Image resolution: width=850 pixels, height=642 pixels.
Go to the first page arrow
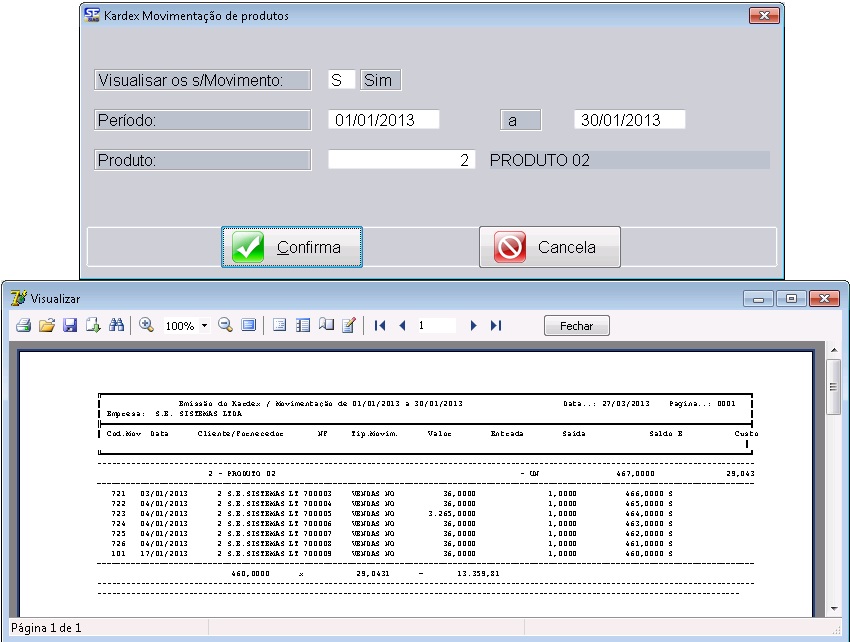pos(380,326)
